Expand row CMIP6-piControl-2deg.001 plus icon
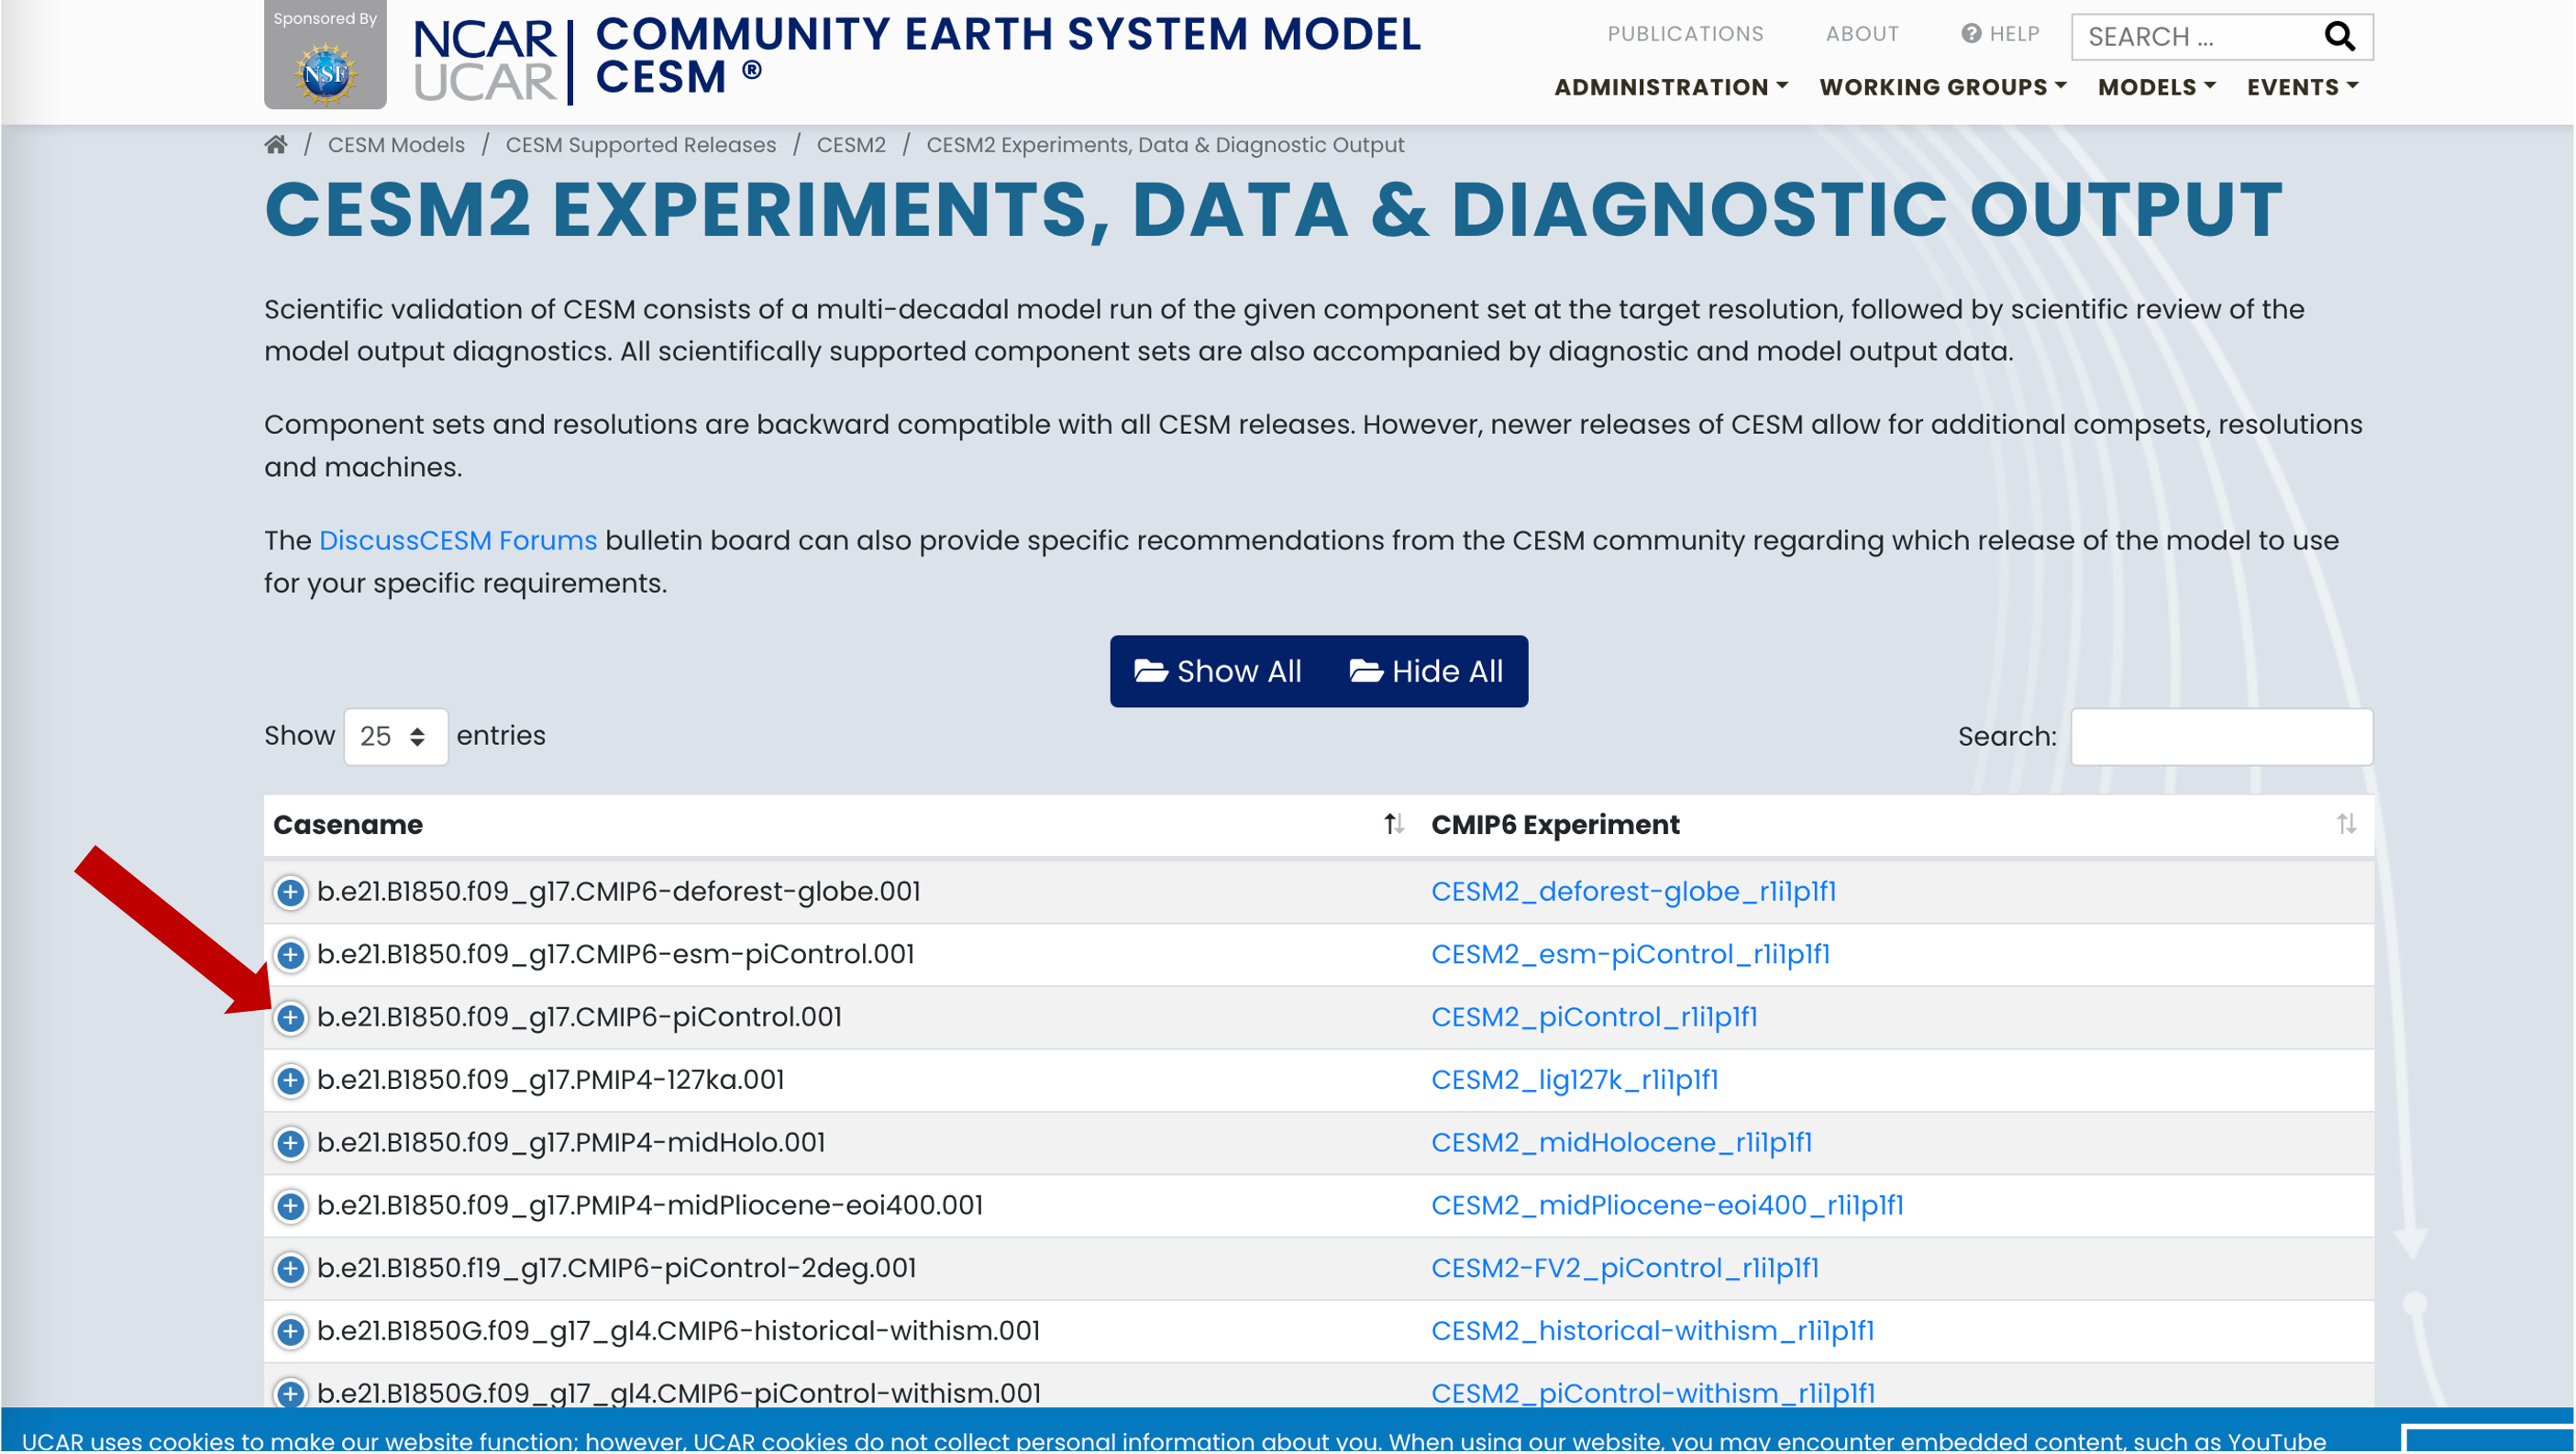Image resolution: width=2576 pixels, height=1454 pixels. tap(291, 1269)
